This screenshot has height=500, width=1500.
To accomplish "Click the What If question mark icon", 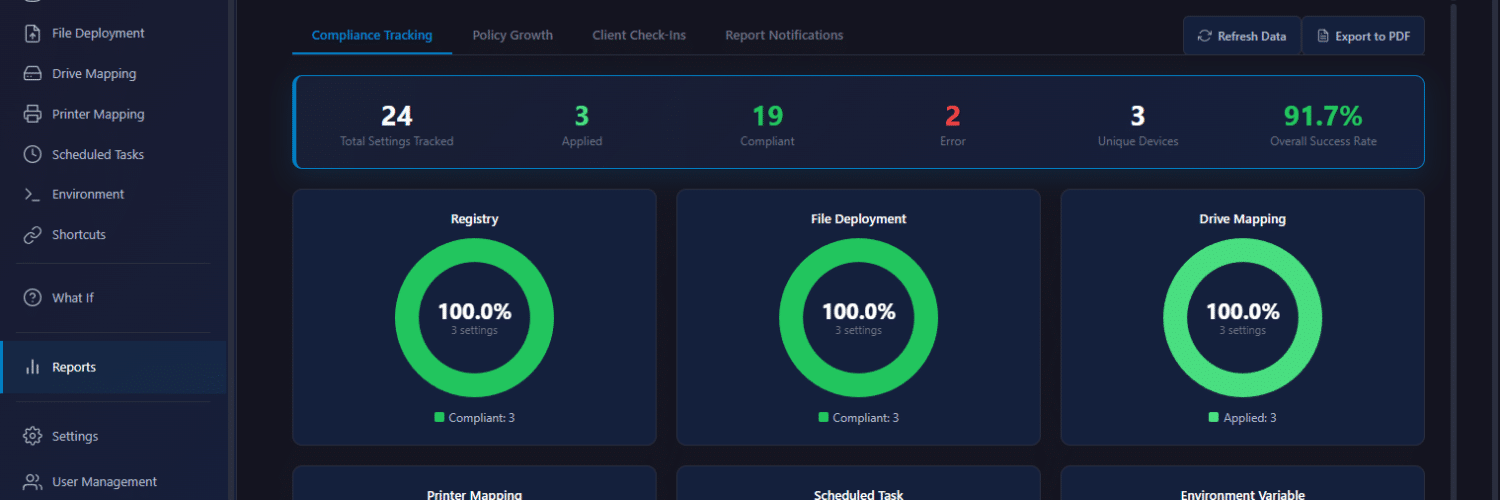I will coord(33,298).
